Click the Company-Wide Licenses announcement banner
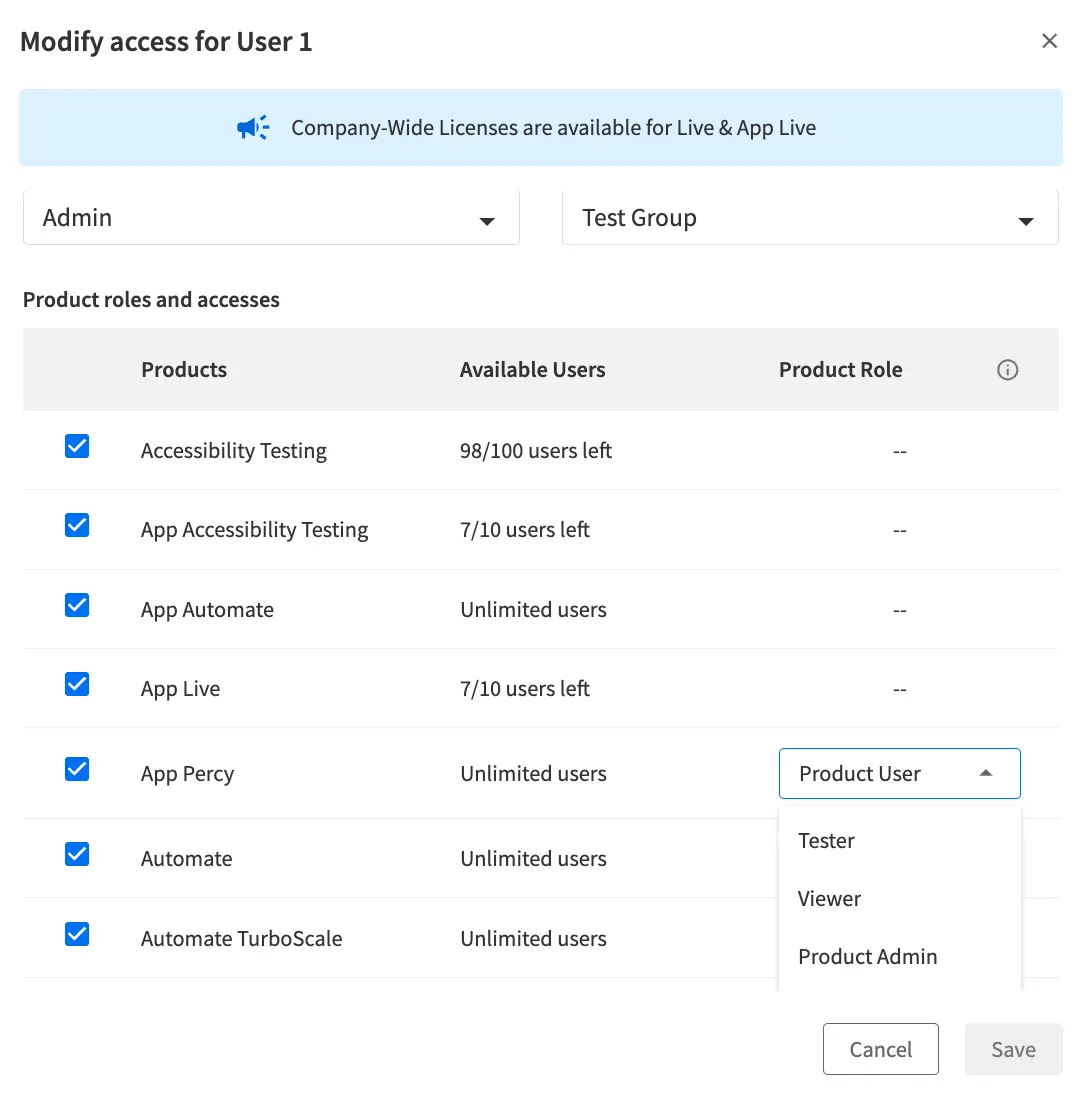The image size is (1085, 1094). [553, 128]
